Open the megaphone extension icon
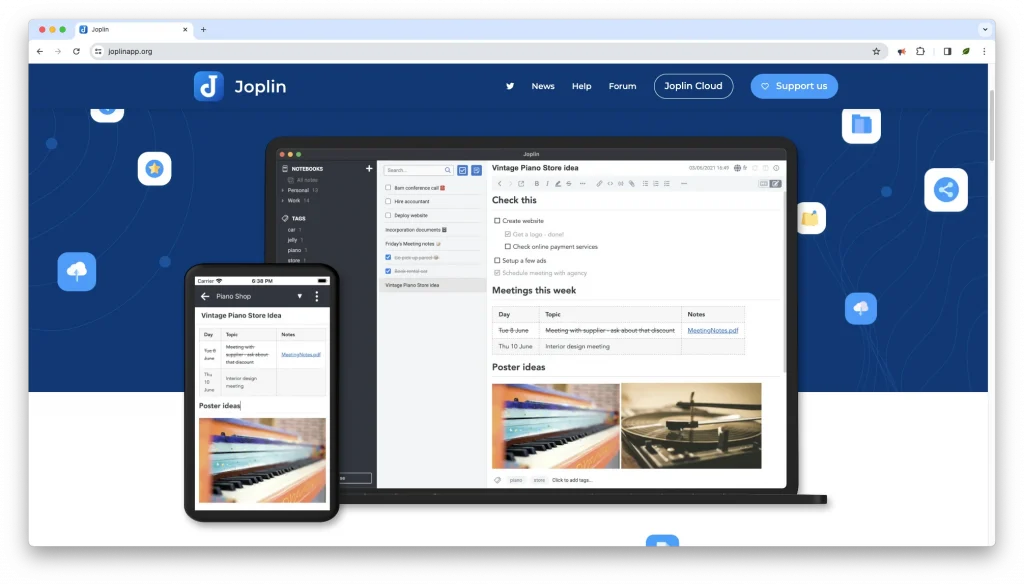Image resolution: width=1024 pixels, height=584 pixels. [901, 51]
